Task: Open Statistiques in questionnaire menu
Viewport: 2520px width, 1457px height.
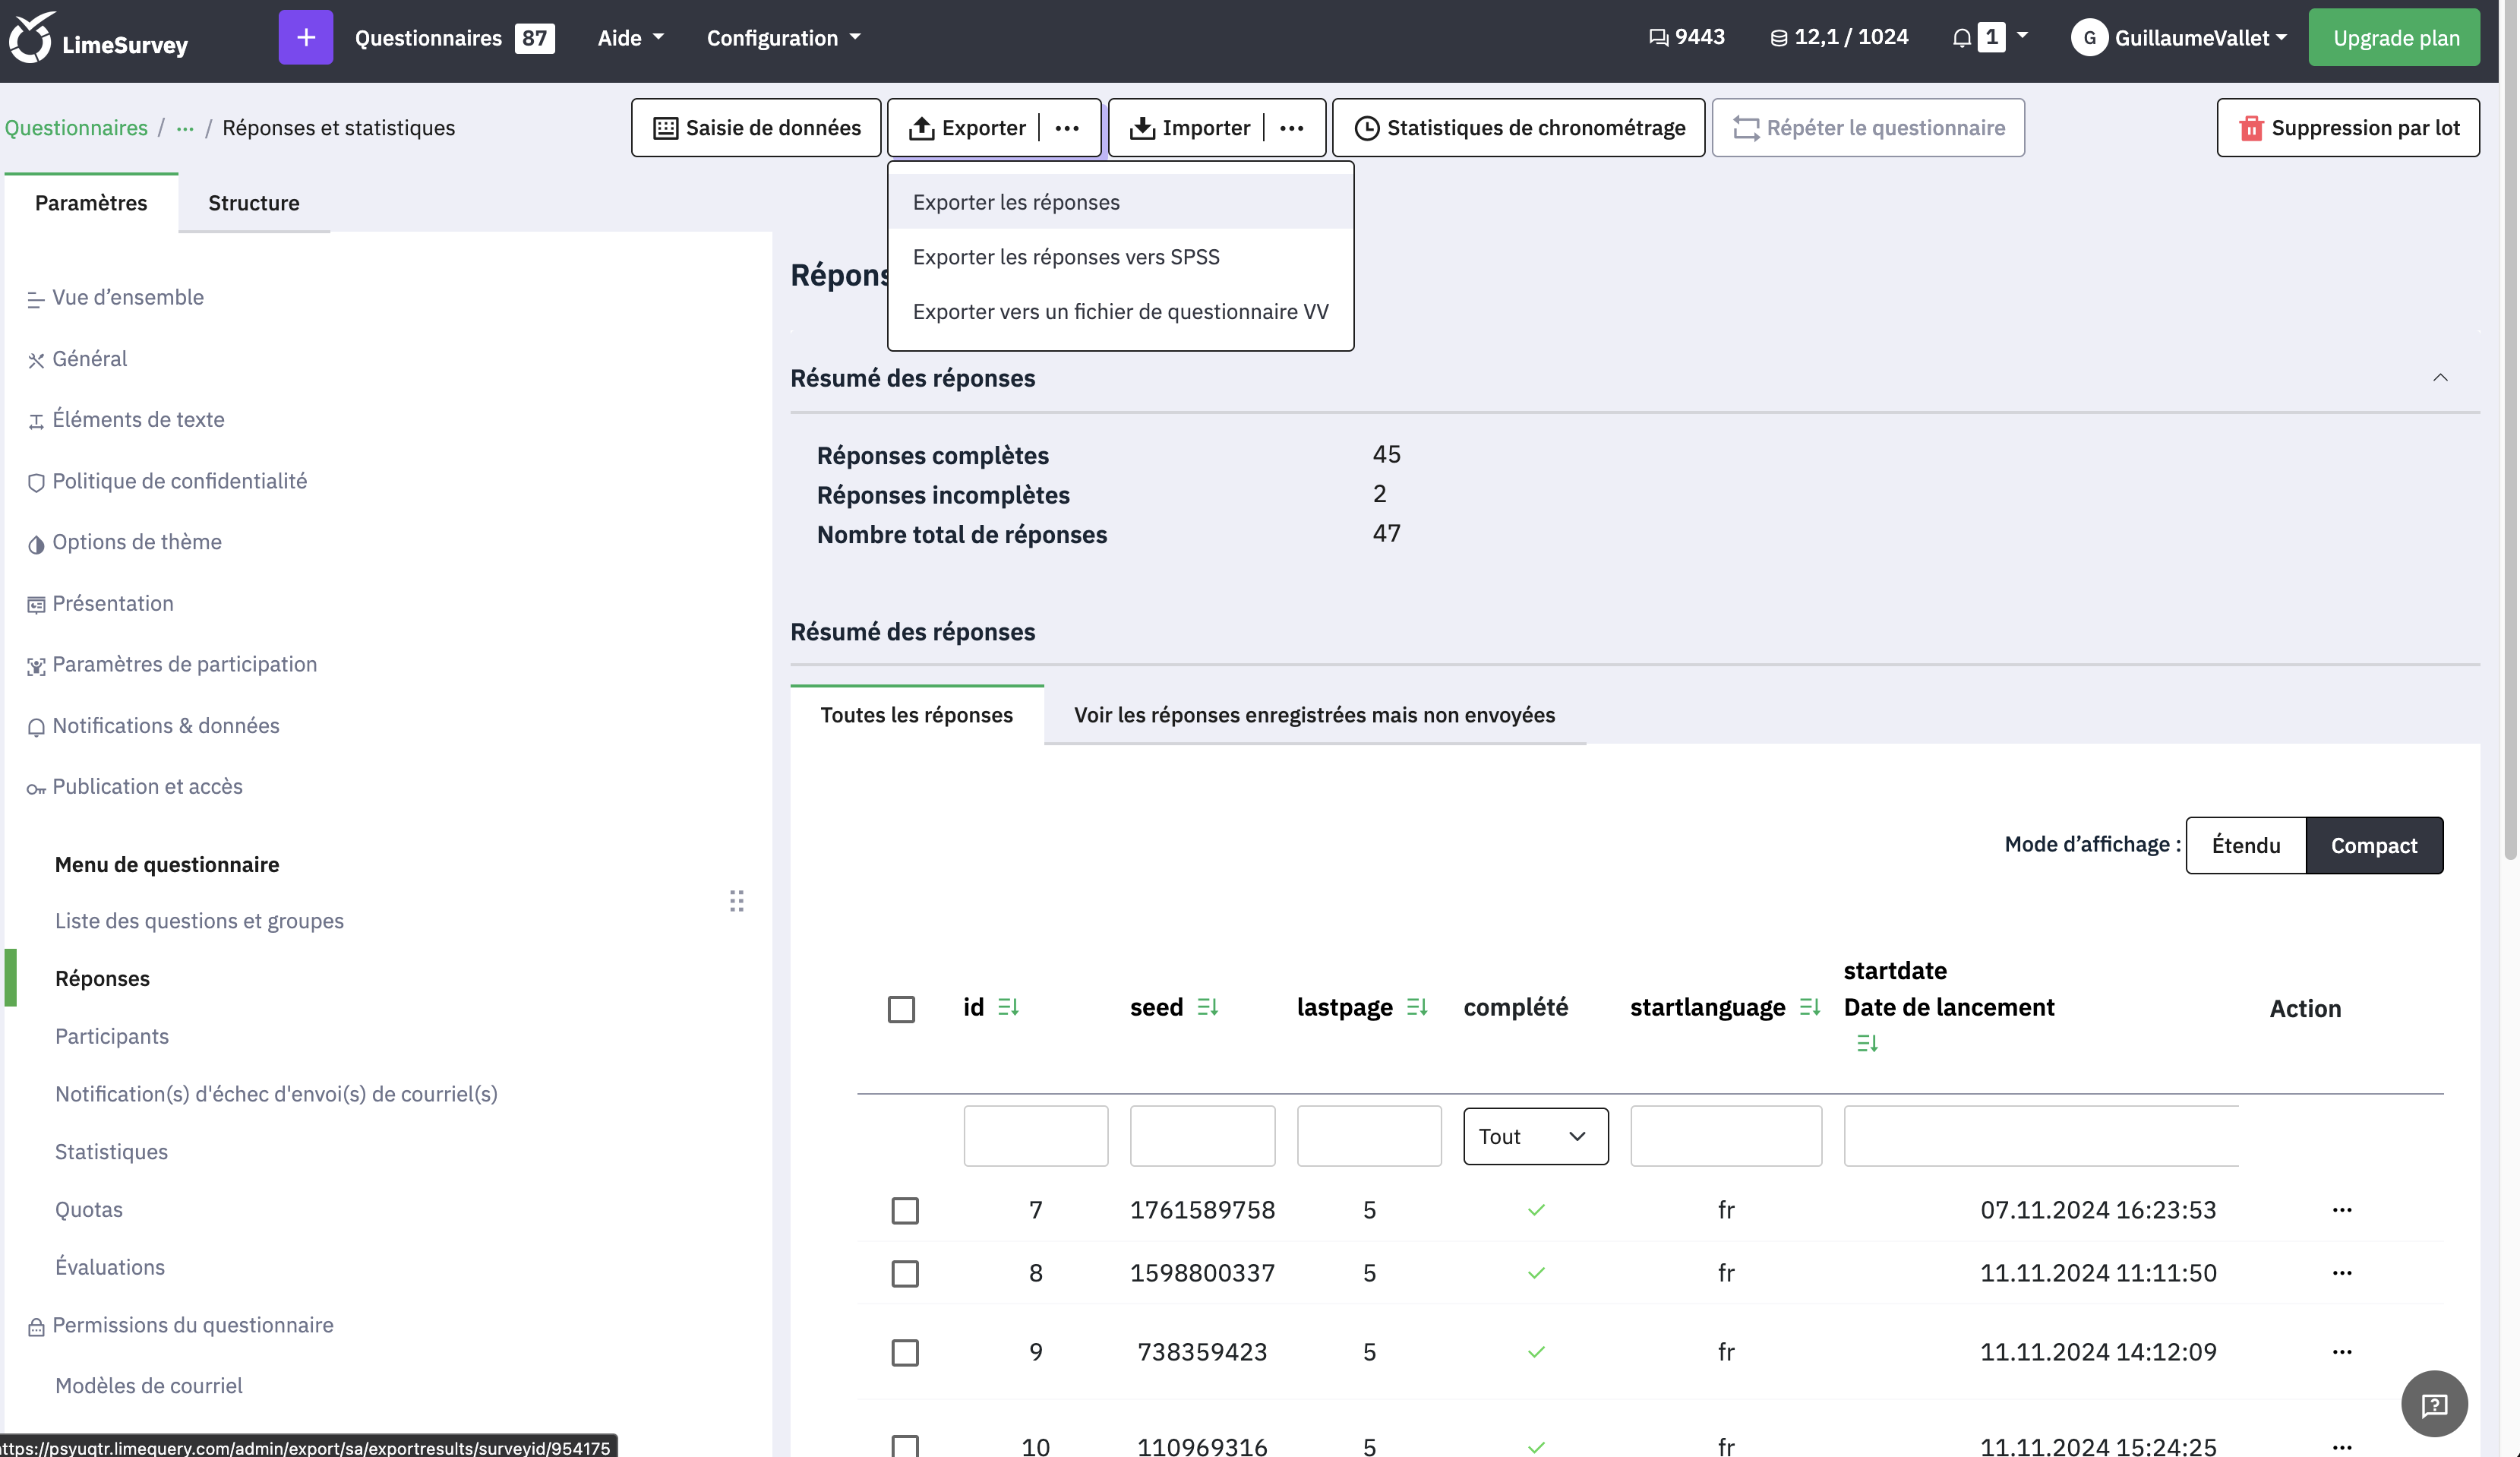Action: (111, 1152)
